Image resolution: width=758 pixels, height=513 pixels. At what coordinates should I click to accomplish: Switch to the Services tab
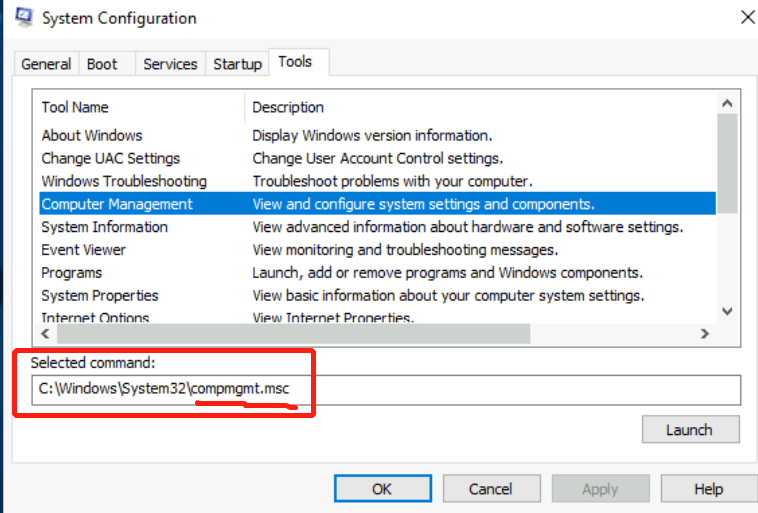[170, 64]
